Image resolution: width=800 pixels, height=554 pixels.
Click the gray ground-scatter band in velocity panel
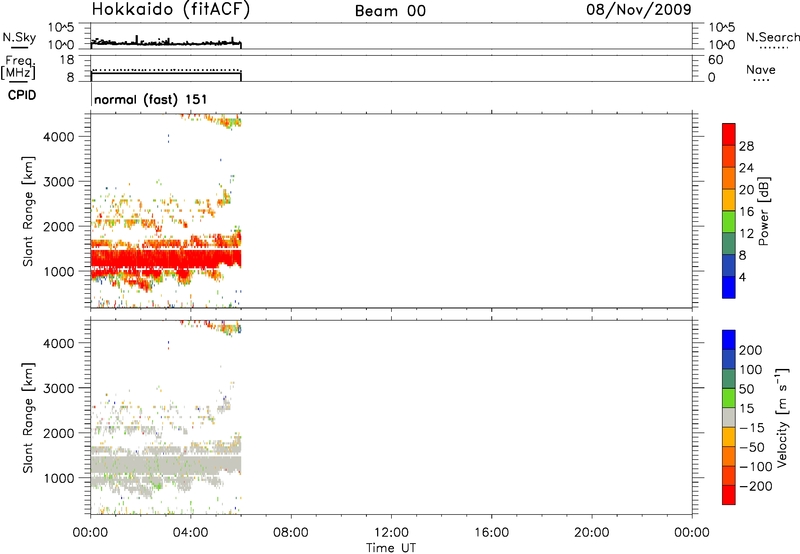[166, 465]
